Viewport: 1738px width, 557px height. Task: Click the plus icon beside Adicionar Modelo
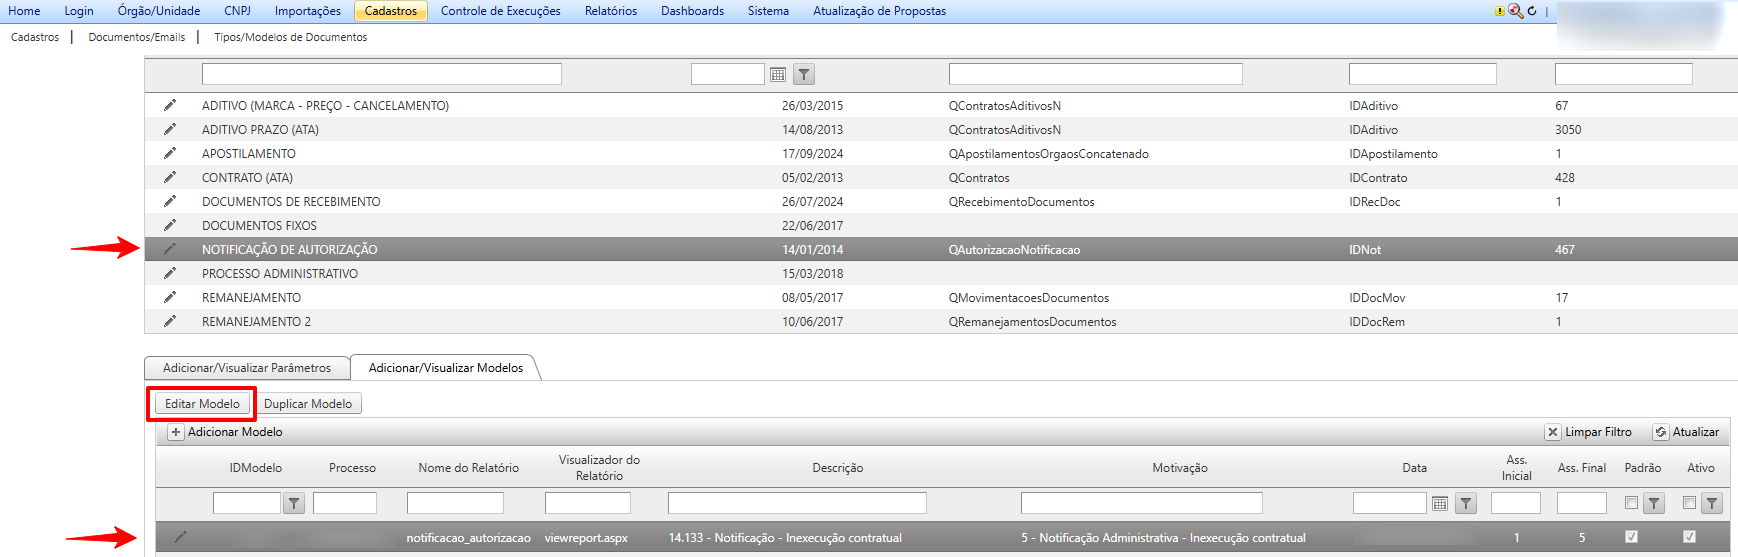point(176,432)
